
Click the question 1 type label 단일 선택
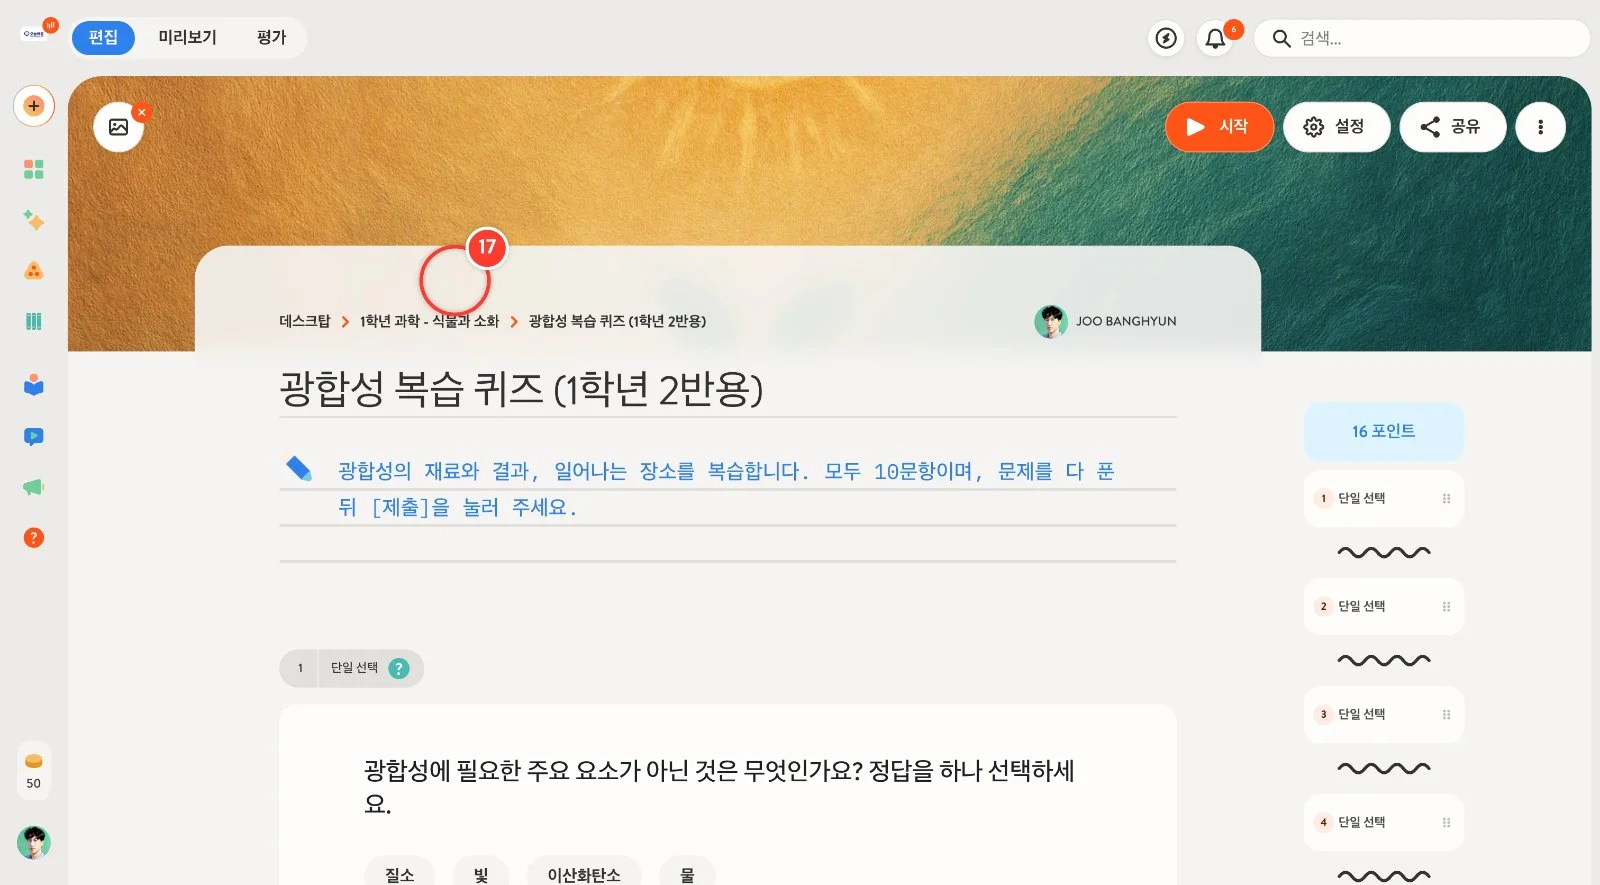pos(354,668)
